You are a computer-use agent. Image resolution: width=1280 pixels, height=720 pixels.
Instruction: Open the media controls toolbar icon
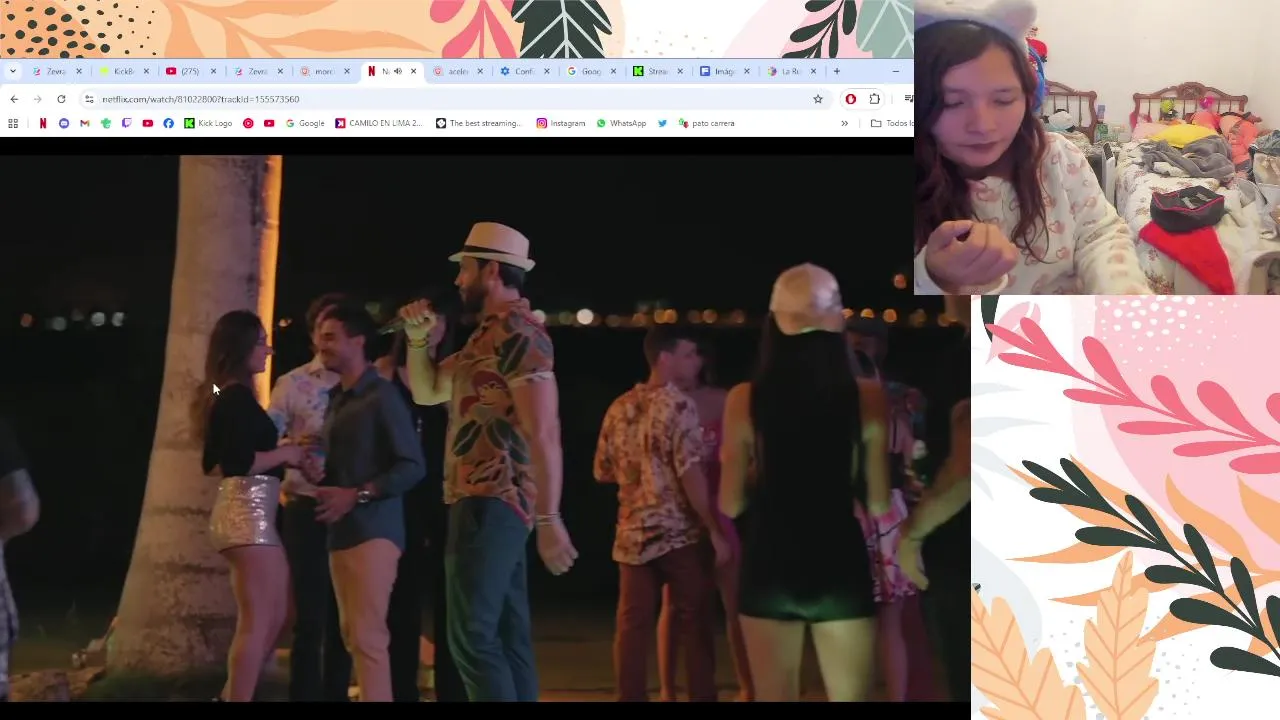pos(908,99)
